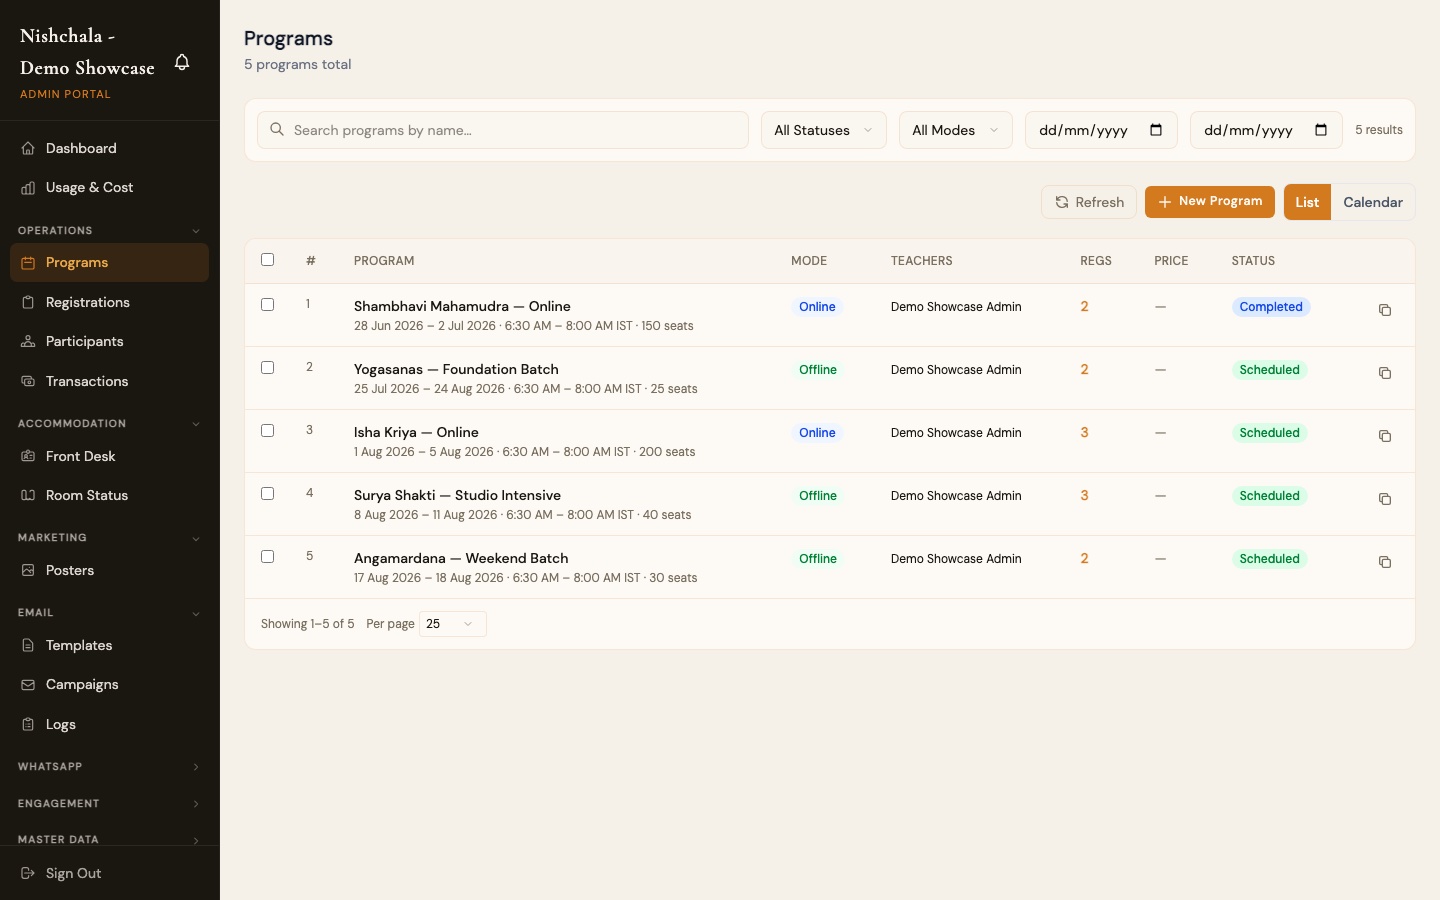Toggle the select-all programs checkbox
Screen dimensions: 1440x900
tap(267, 260)
